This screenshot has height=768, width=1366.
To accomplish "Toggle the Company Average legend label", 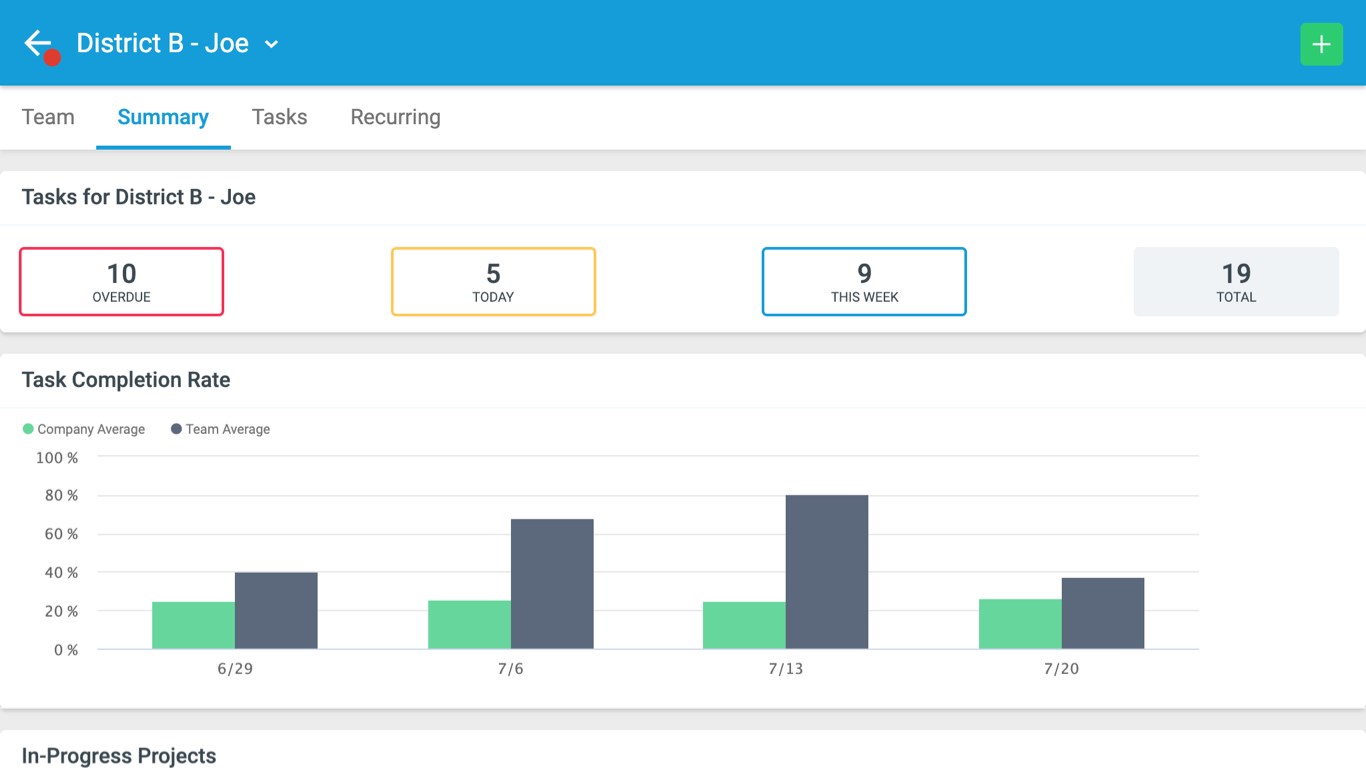I will (x=91, y=429).
